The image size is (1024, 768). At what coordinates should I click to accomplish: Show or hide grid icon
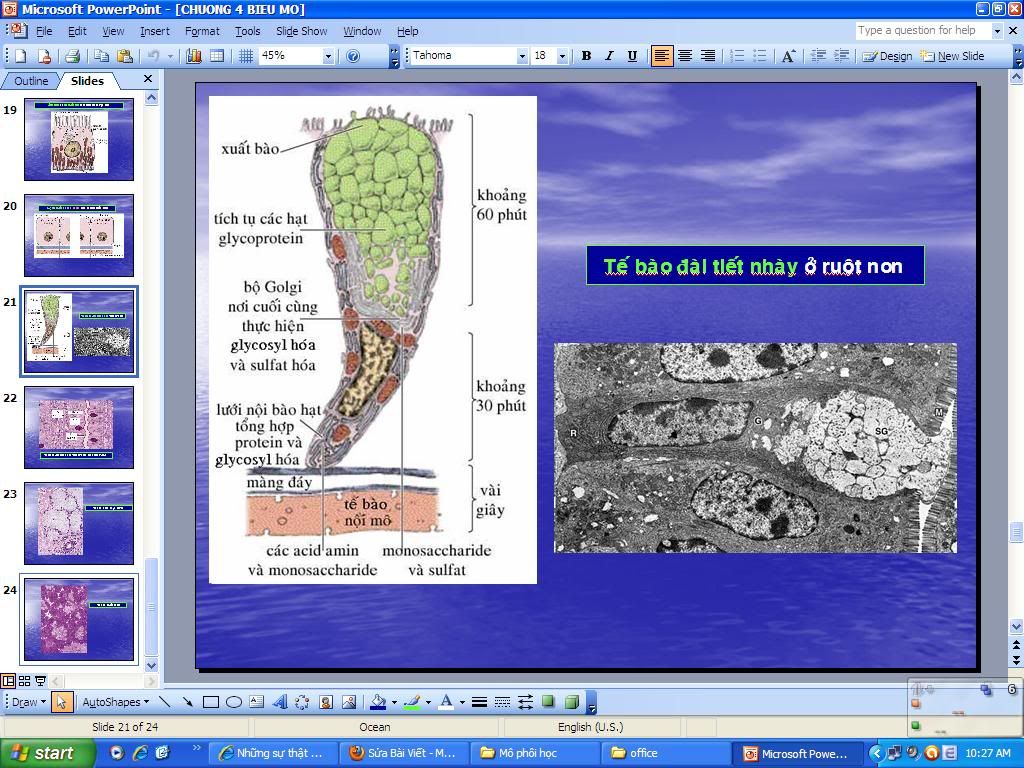246,56
